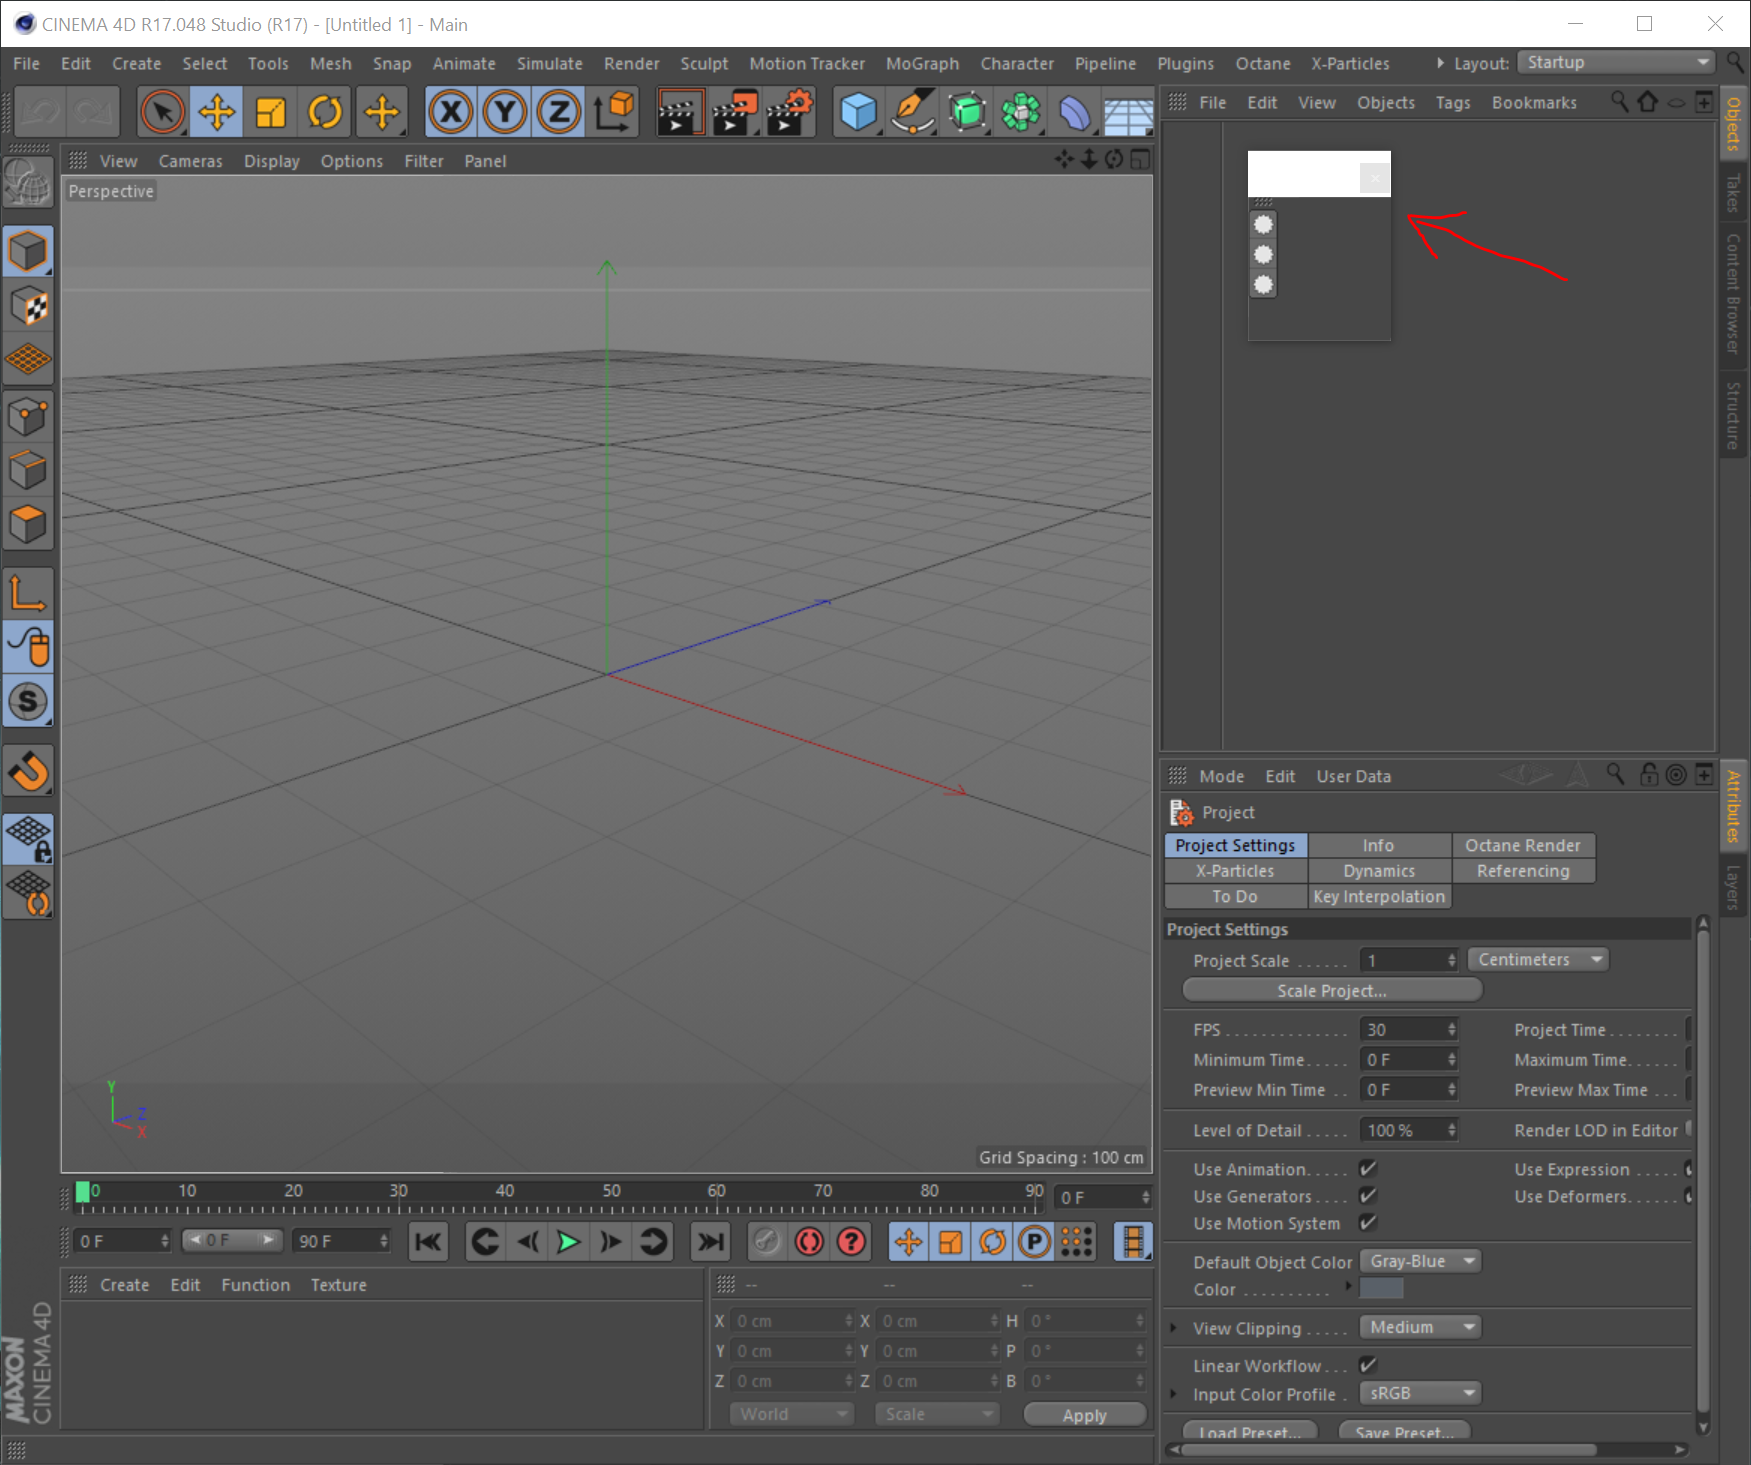Click the red Record Active Objects button
This screenshot has width=1751, height=1465.
(x=809, y=1241)
